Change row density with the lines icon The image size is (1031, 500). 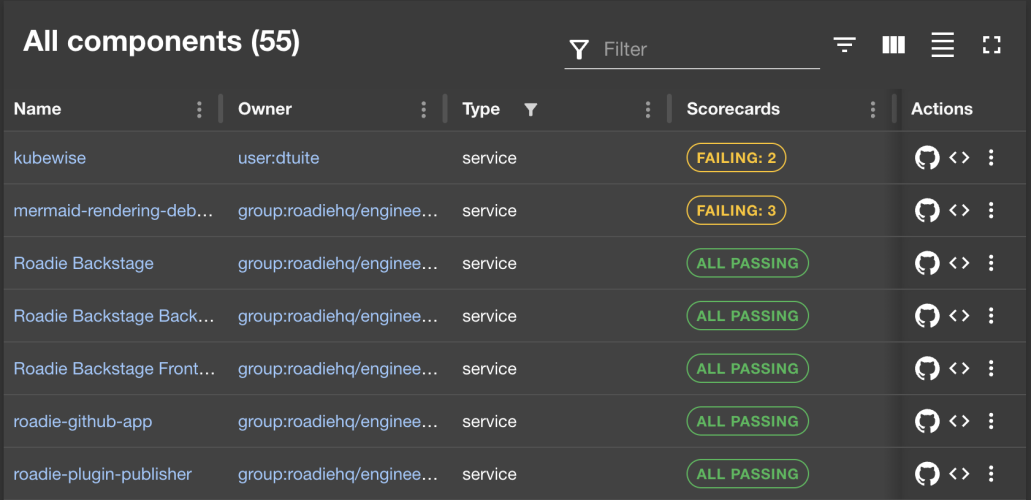[942, 45]
